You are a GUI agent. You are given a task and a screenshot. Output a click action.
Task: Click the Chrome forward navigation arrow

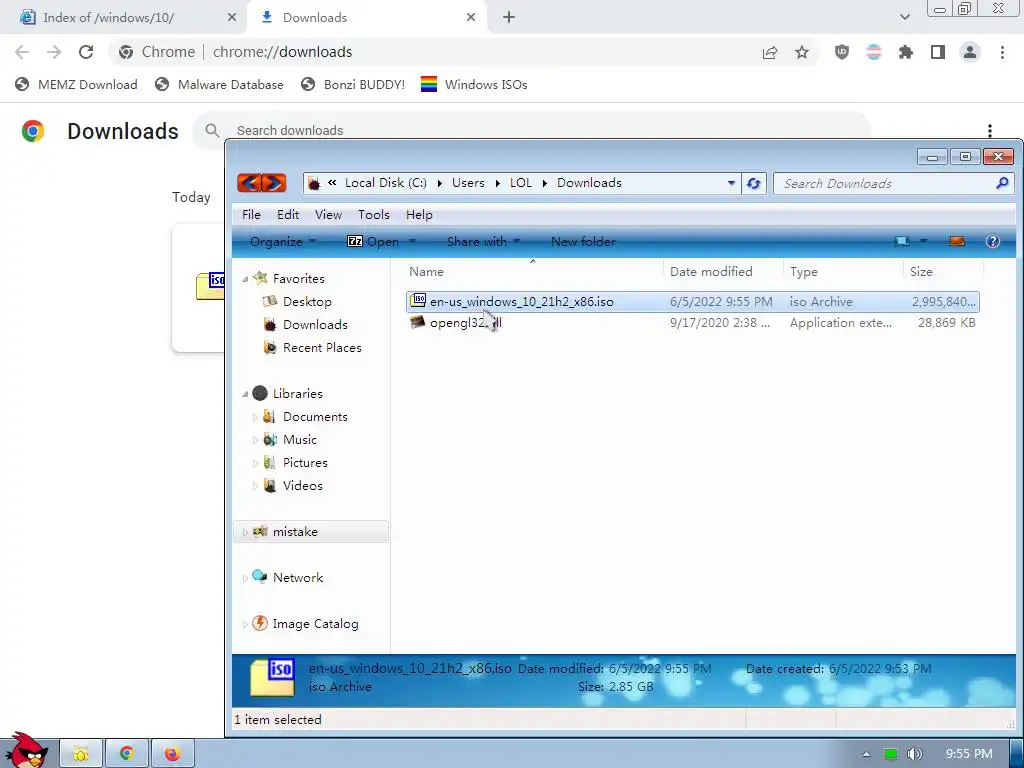[54, 52]
